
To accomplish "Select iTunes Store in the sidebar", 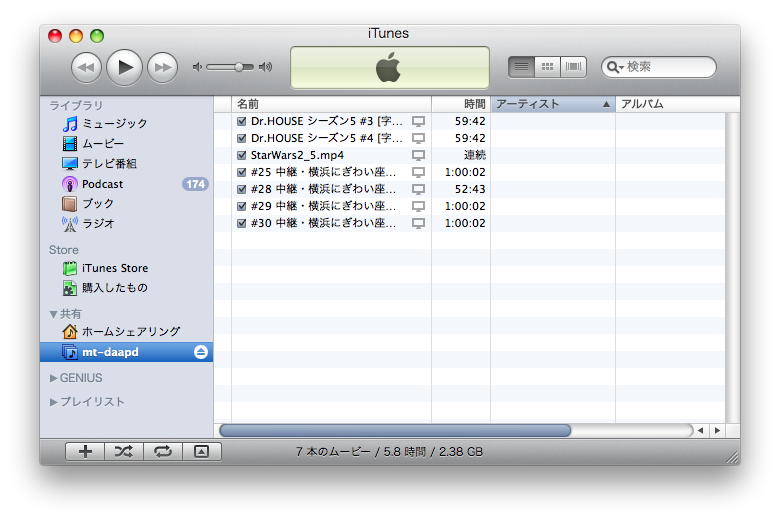I will coord(114,268).
